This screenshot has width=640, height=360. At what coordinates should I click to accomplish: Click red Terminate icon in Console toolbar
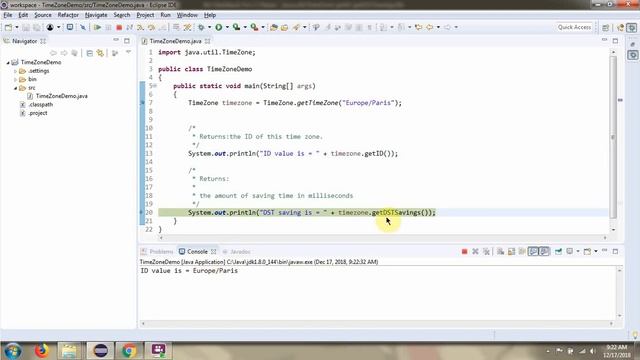pyautogui.click(x=464, y=251)
